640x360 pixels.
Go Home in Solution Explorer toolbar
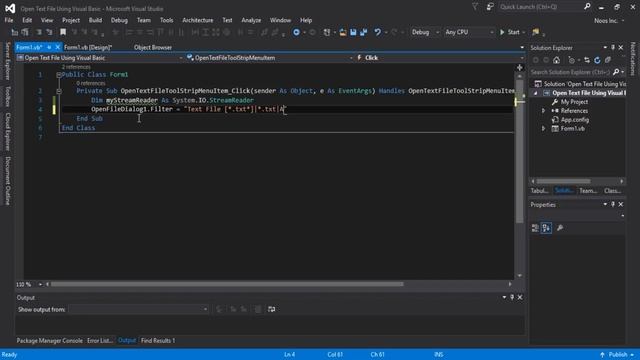[x=556, y=60]
